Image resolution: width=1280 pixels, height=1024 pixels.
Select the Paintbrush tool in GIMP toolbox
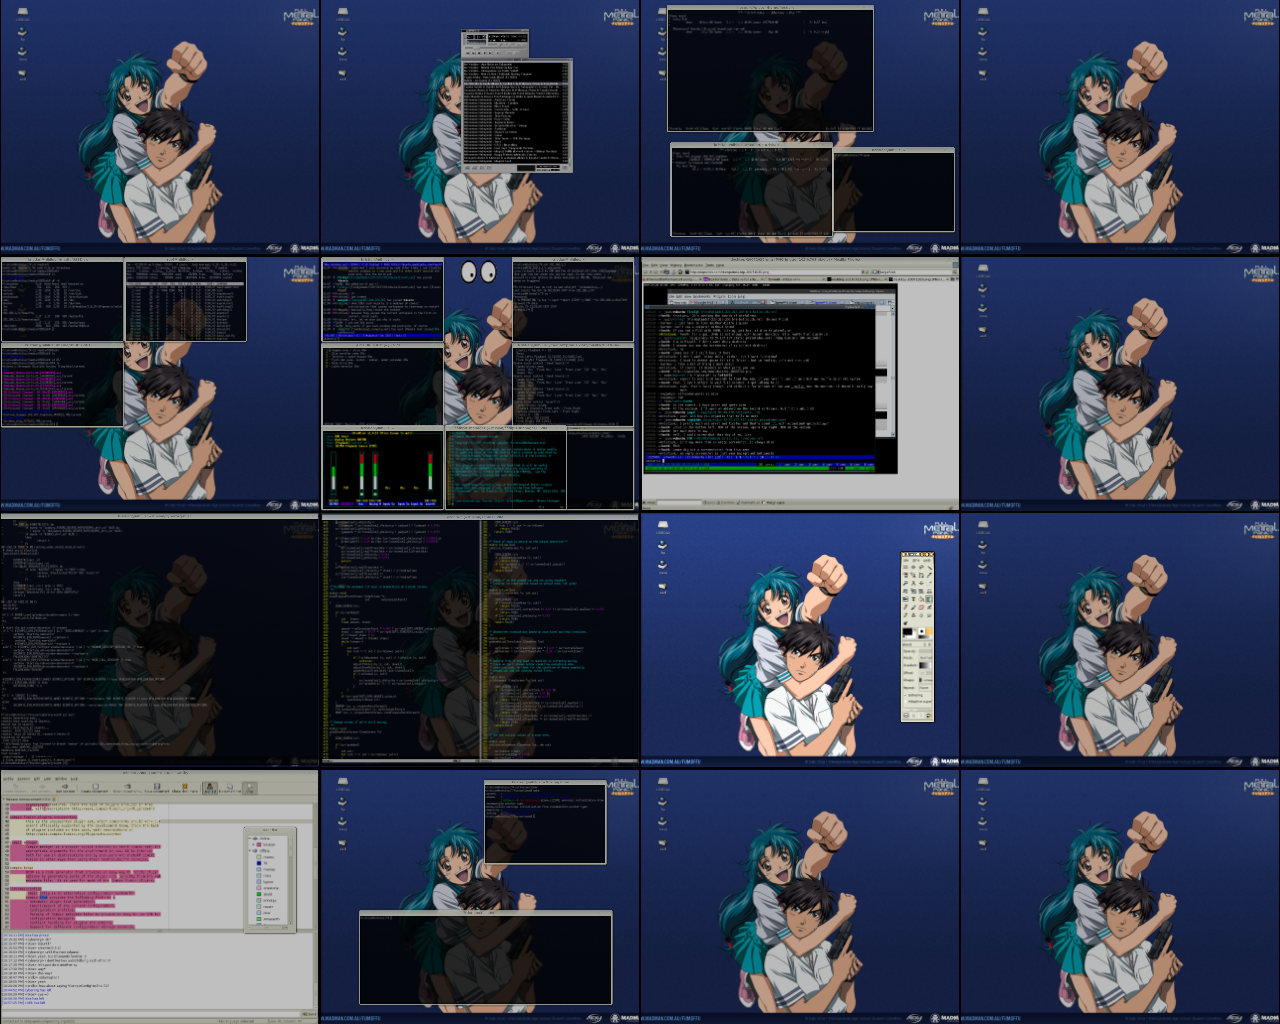click(913, 607)
